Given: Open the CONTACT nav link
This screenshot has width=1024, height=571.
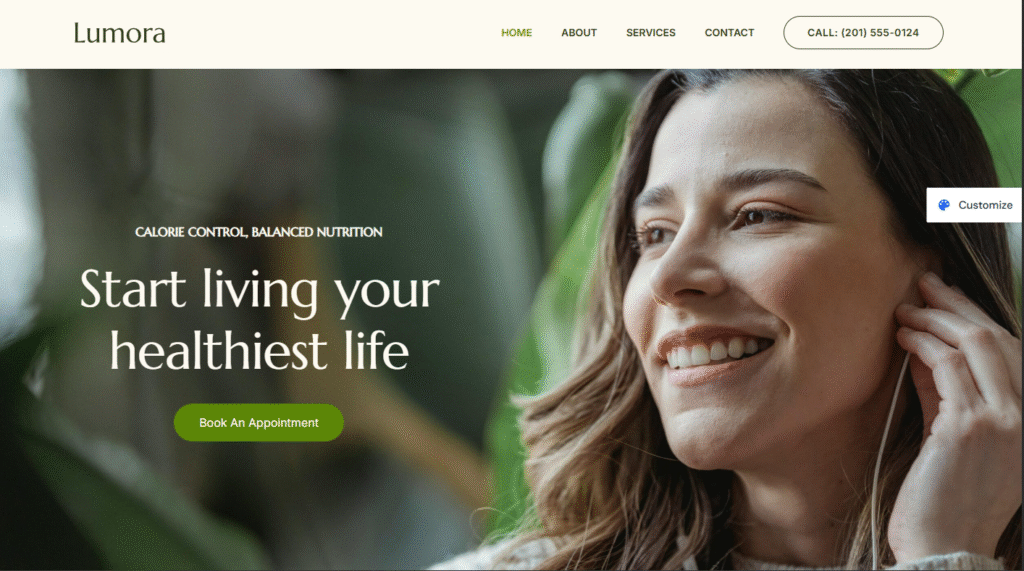Looking at the screenshot, I should 729,33.
